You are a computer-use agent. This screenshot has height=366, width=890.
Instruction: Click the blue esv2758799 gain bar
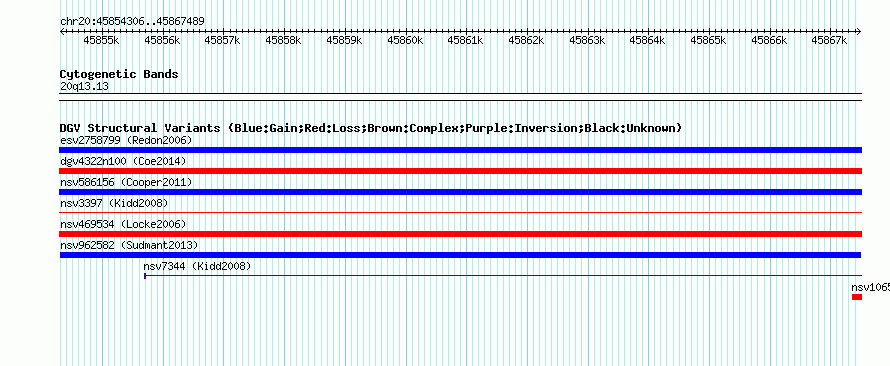click(x=460, y=150)
